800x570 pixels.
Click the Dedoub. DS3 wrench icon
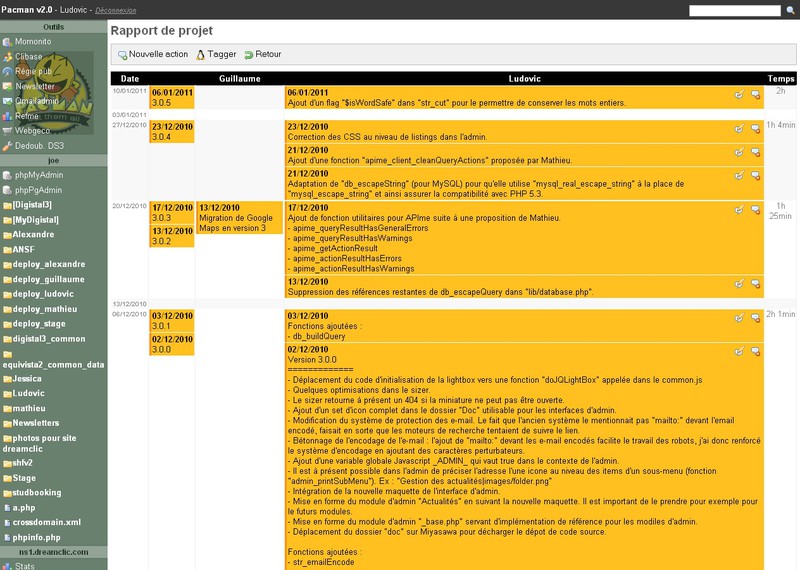(7, 146)
